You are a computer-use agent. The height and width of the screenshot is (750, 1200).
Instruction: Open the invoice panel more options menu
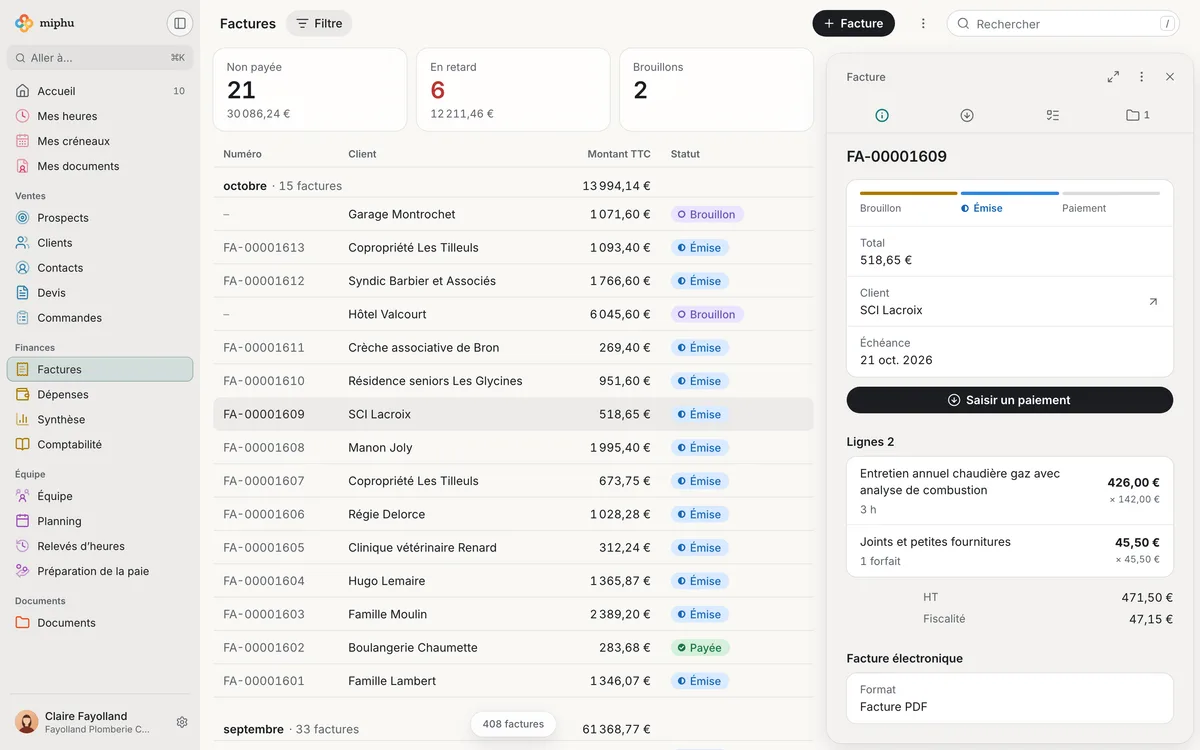1141,77
